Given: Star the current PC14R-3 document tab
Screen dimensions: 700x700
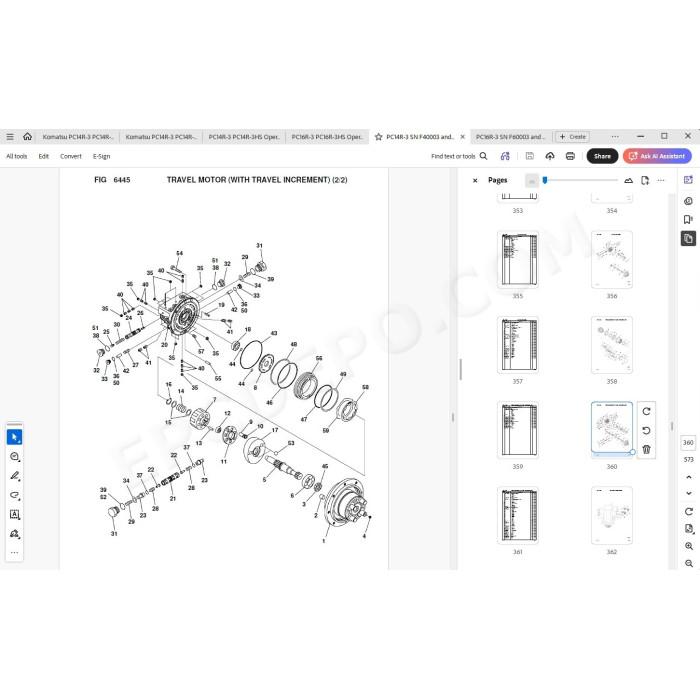Looking at the screenshot, I should pos(379,137).
